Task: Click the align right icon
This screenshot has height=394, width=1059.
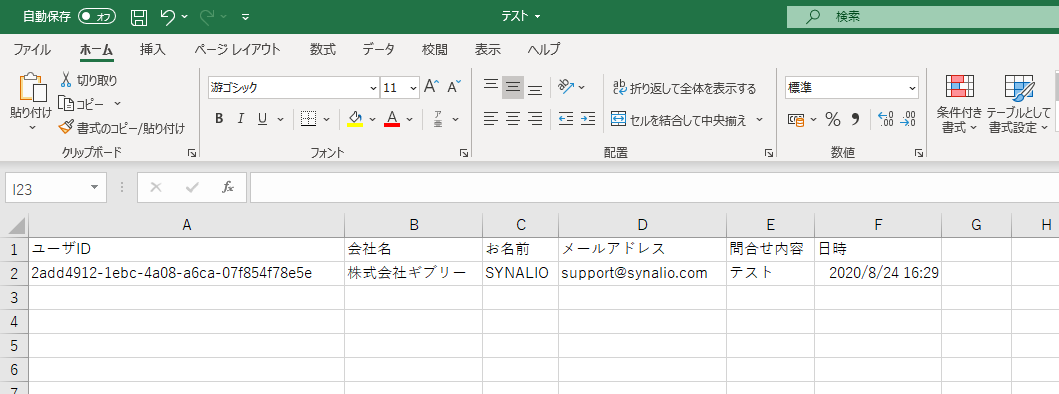Action: pyautogui.click(x=535, y=120)
